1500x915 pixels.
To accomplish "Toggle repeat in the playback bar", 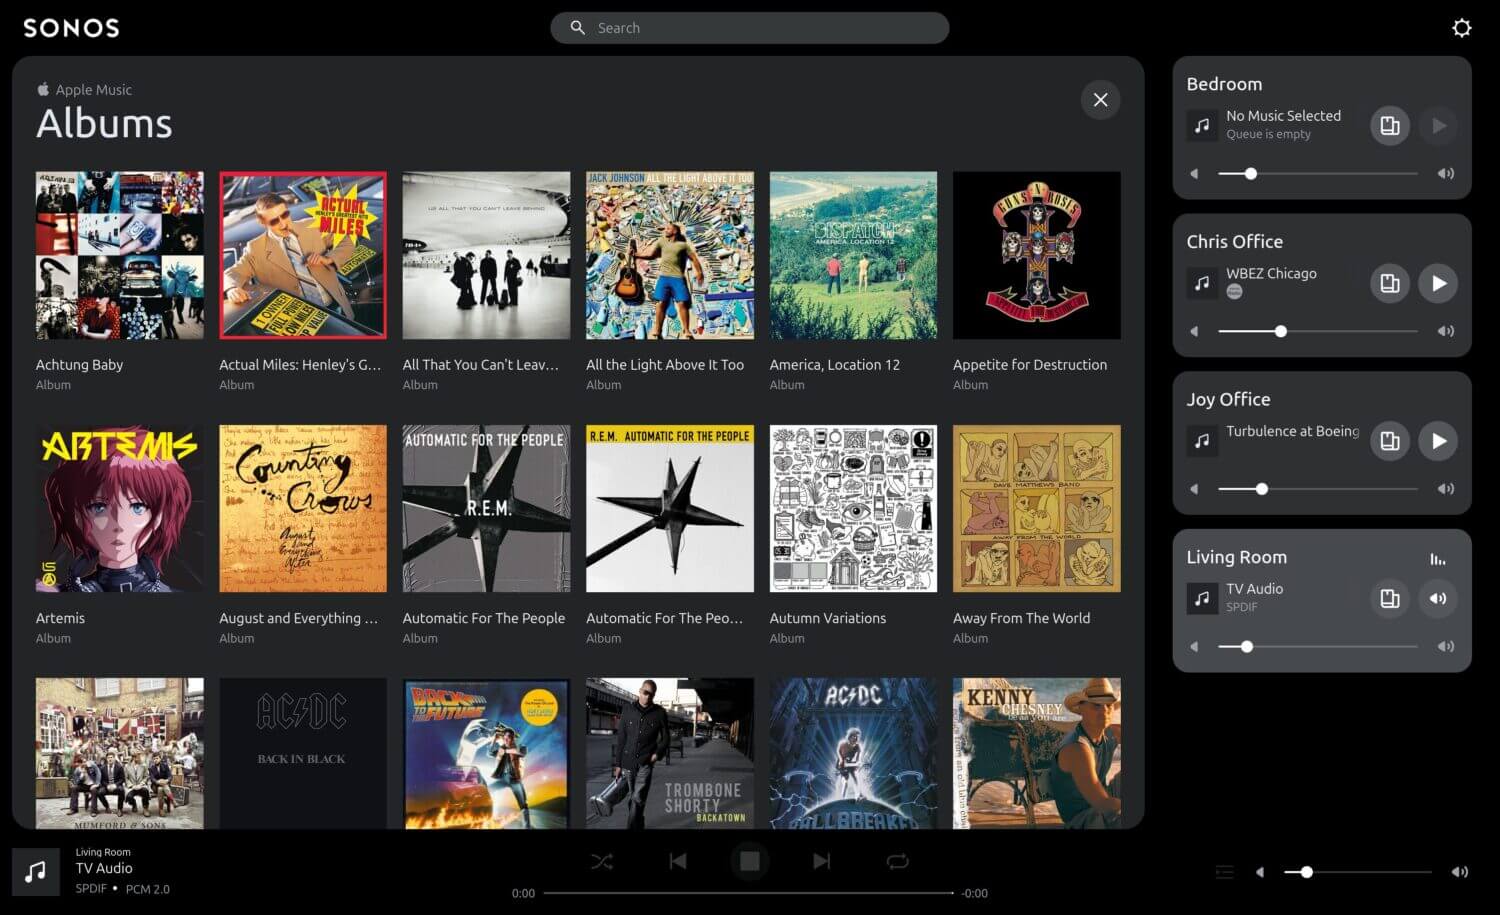I will [897, 861].
